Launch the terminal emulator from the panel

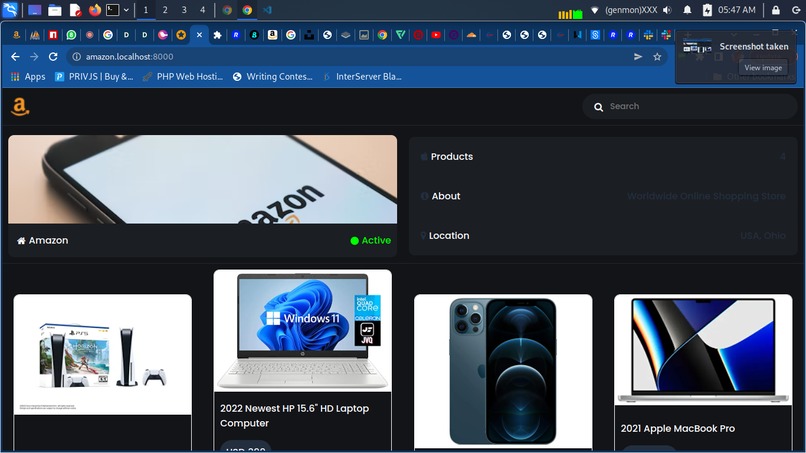point(113,10)
